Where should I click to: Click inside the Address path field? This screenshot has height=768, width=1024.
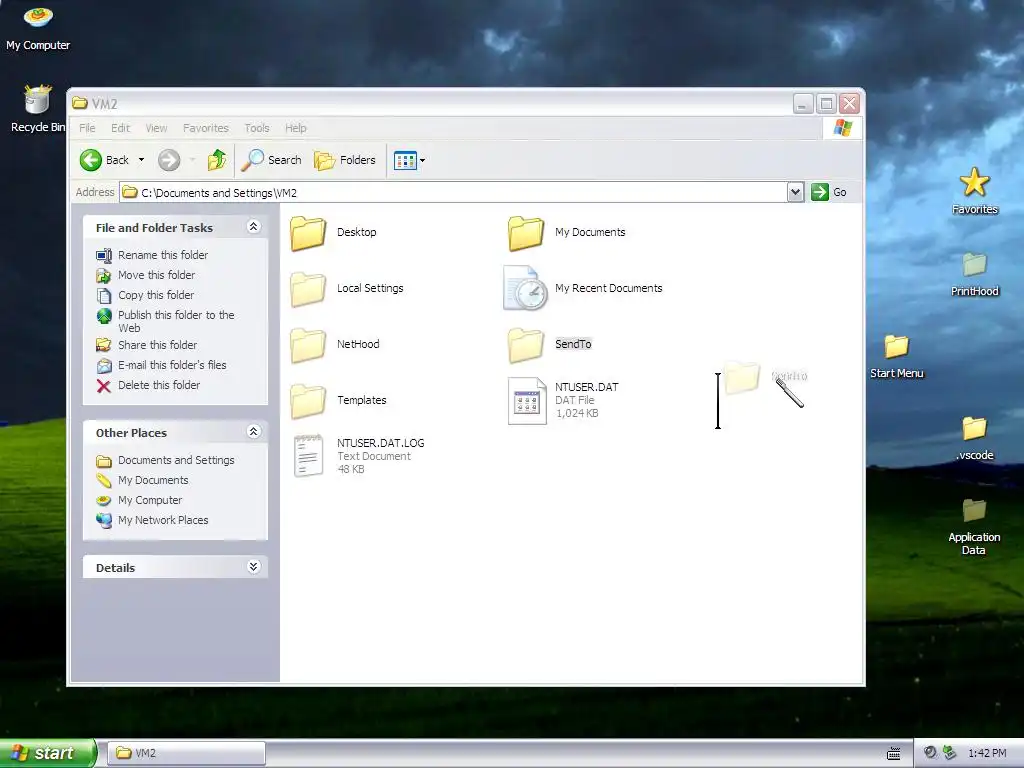click(x=453, y=193)
